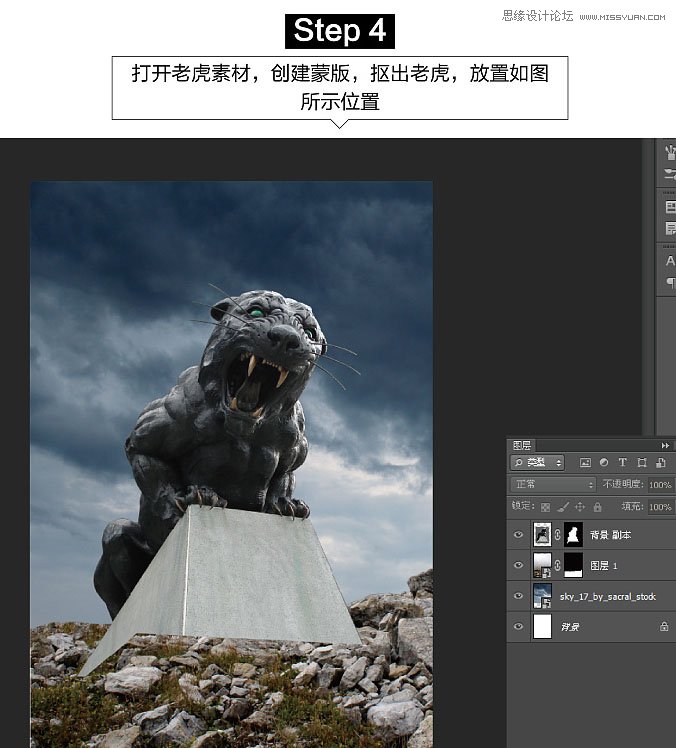Click the adjustment layer filter icon
The height and width of the screenshot is (748, 676).
(604, 463)
